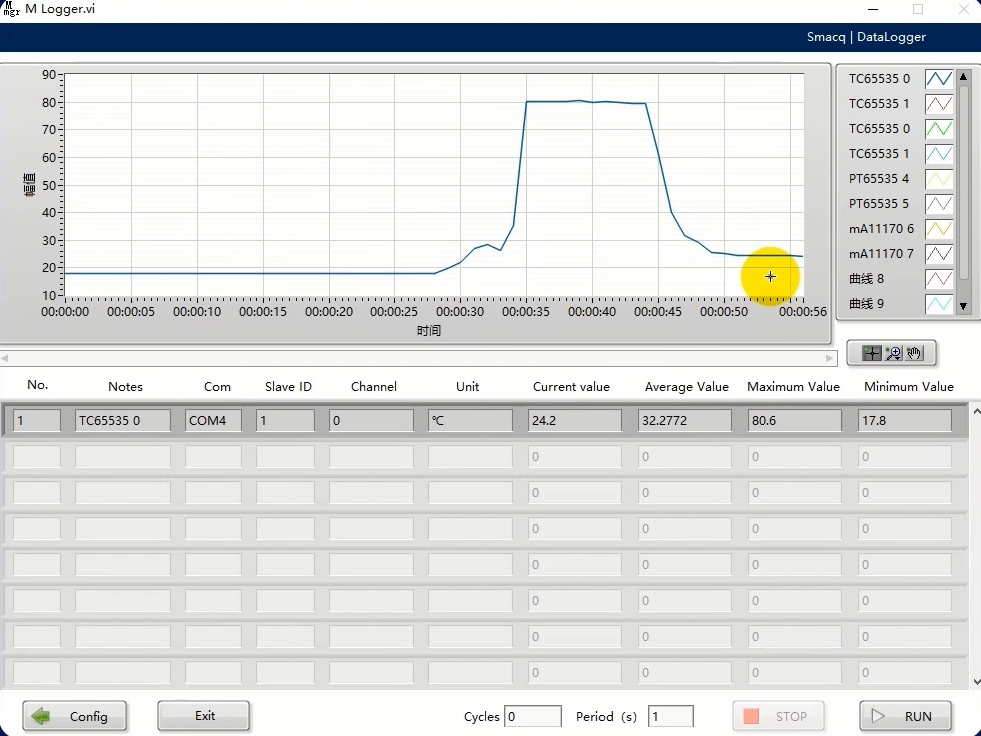Open plot style icon for mA11170 7
The height and width of the screenshot is (736, 981).
tap(938, 254)
